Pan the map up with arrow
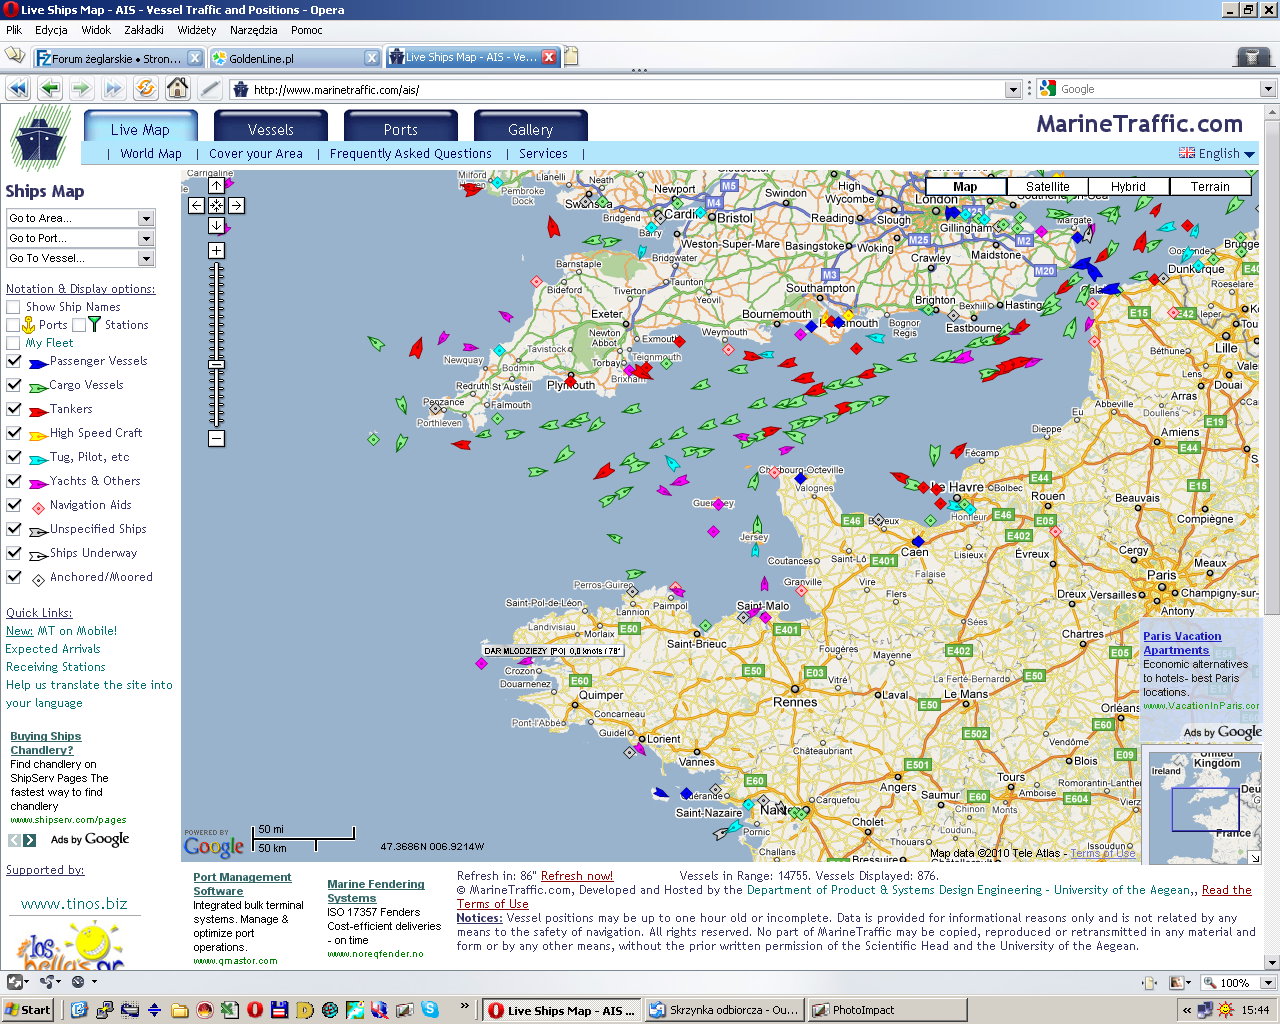The width and height of the screenshot is (1280, 1024). [216, 186]
